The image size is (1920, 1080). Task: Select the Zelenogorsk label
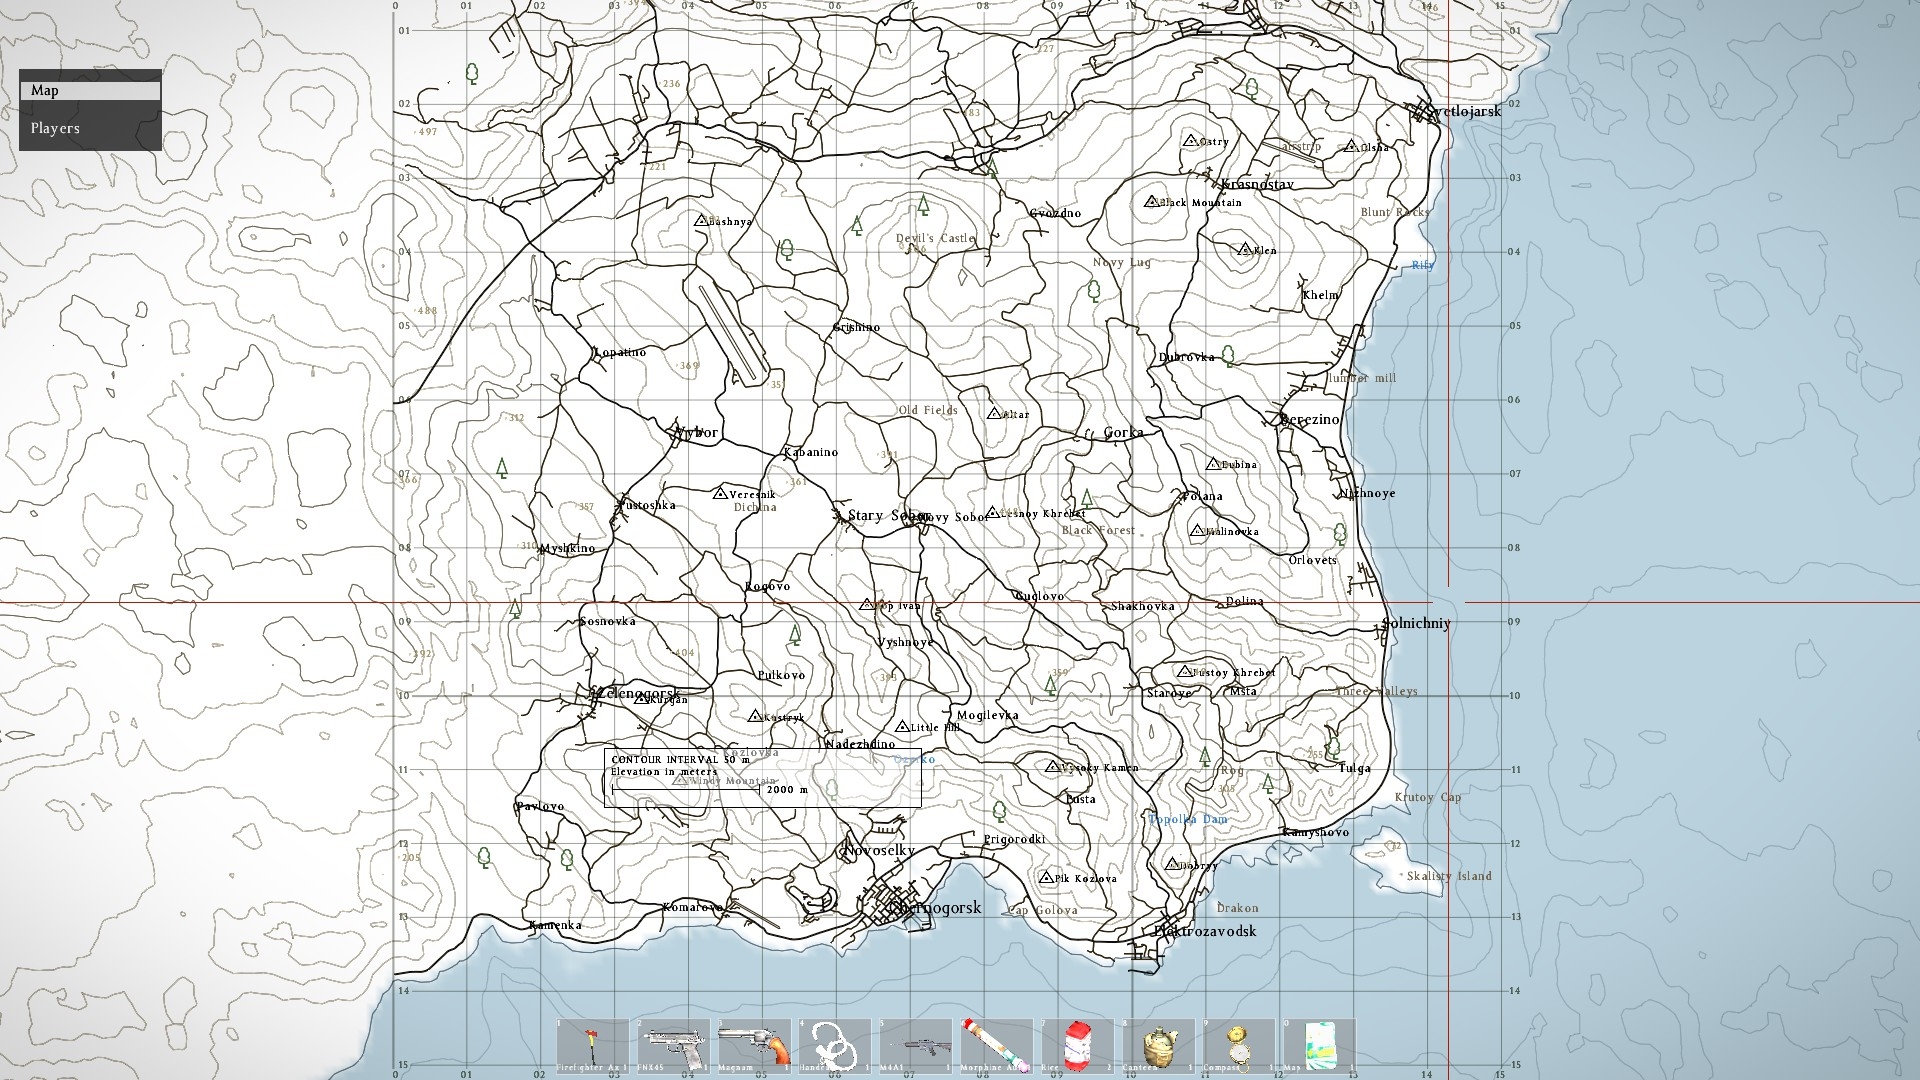[640, 694]
